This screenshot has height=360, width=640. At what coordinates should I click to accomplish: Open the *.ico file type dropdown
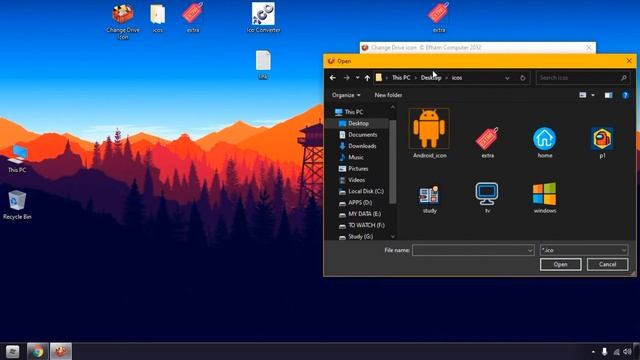click(584, 250)
